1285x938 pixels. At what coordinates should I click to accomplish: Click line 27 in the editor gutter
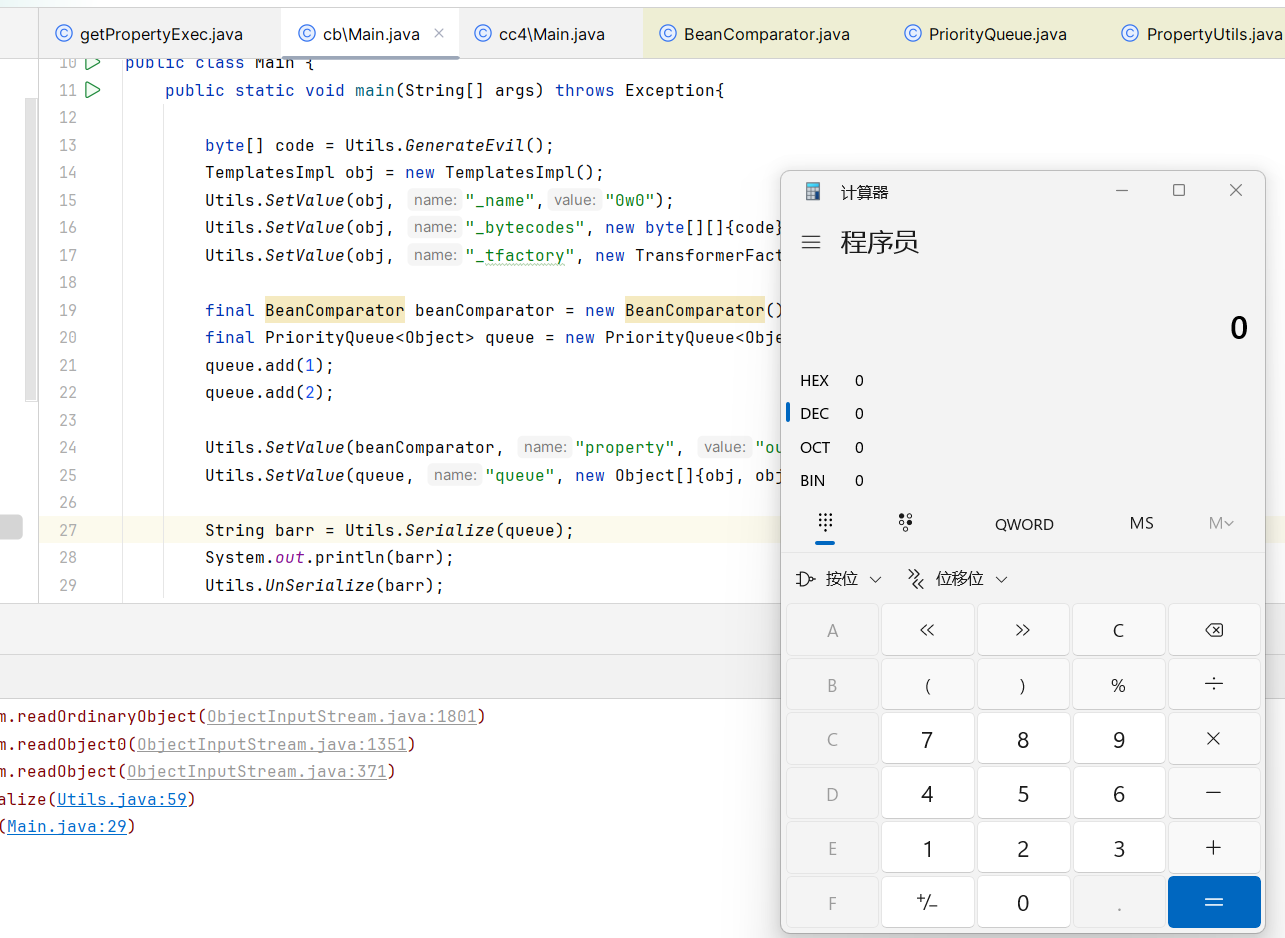coord(68,530)
